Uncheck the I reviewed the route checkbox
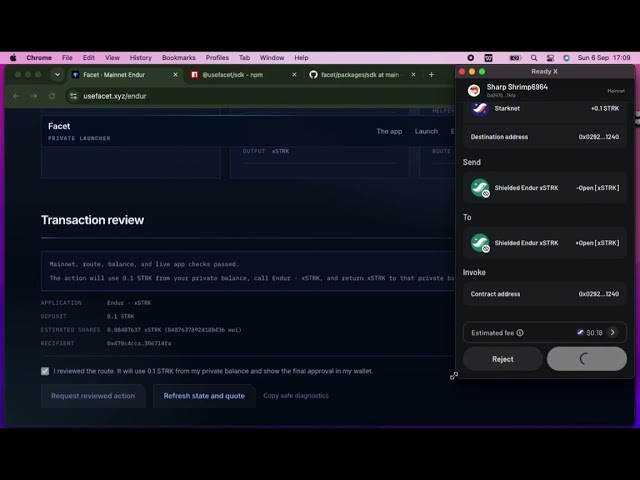The image size is (640, 480). (45, 371)
